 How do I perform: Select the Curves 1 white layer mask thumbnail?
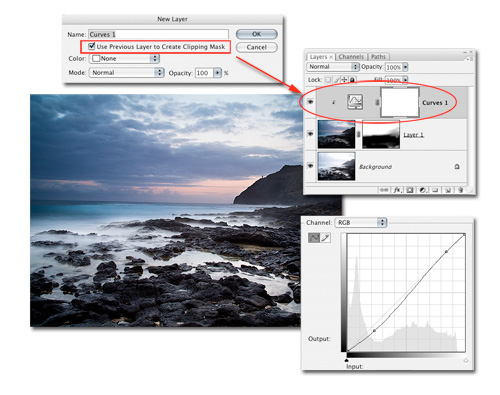tap(400, 102)
